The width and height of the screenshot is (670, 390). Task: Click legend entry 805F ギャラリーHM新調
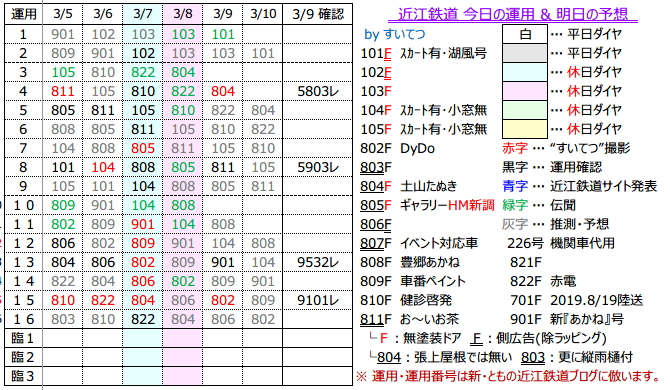[x=427, y=205]
